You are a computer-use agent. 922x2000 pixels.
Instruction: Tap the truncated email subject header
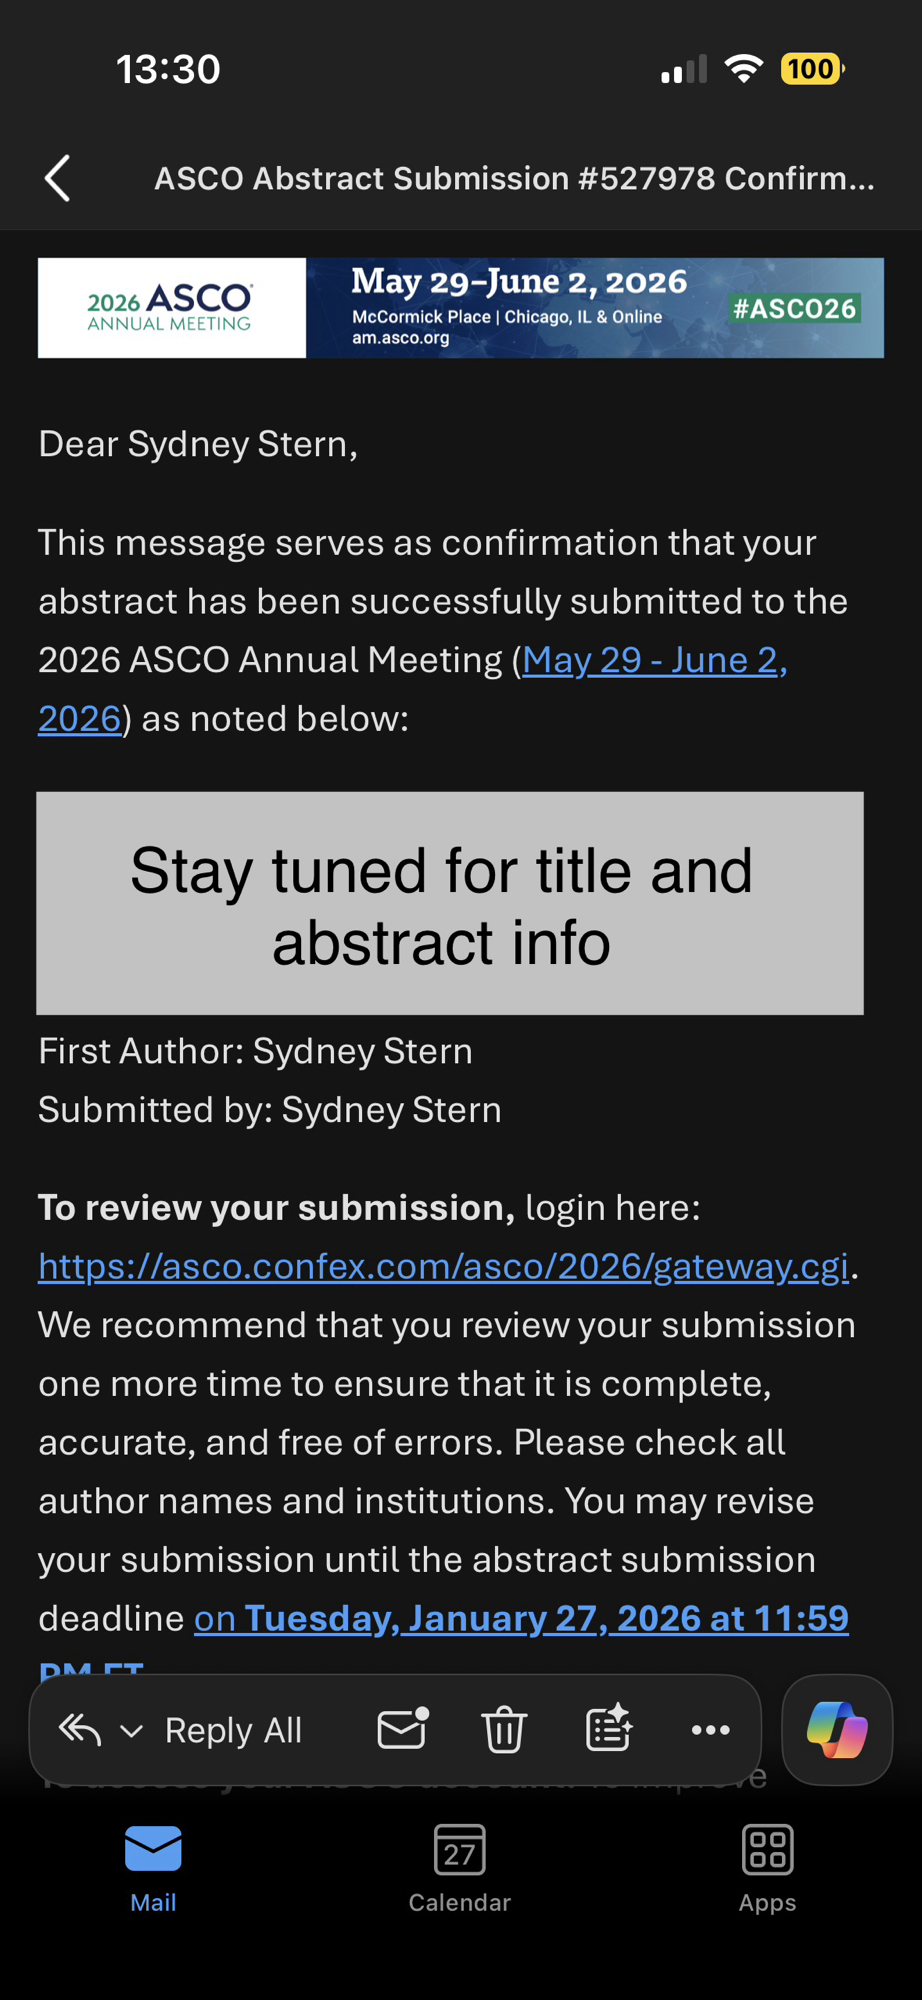(514, 179)
